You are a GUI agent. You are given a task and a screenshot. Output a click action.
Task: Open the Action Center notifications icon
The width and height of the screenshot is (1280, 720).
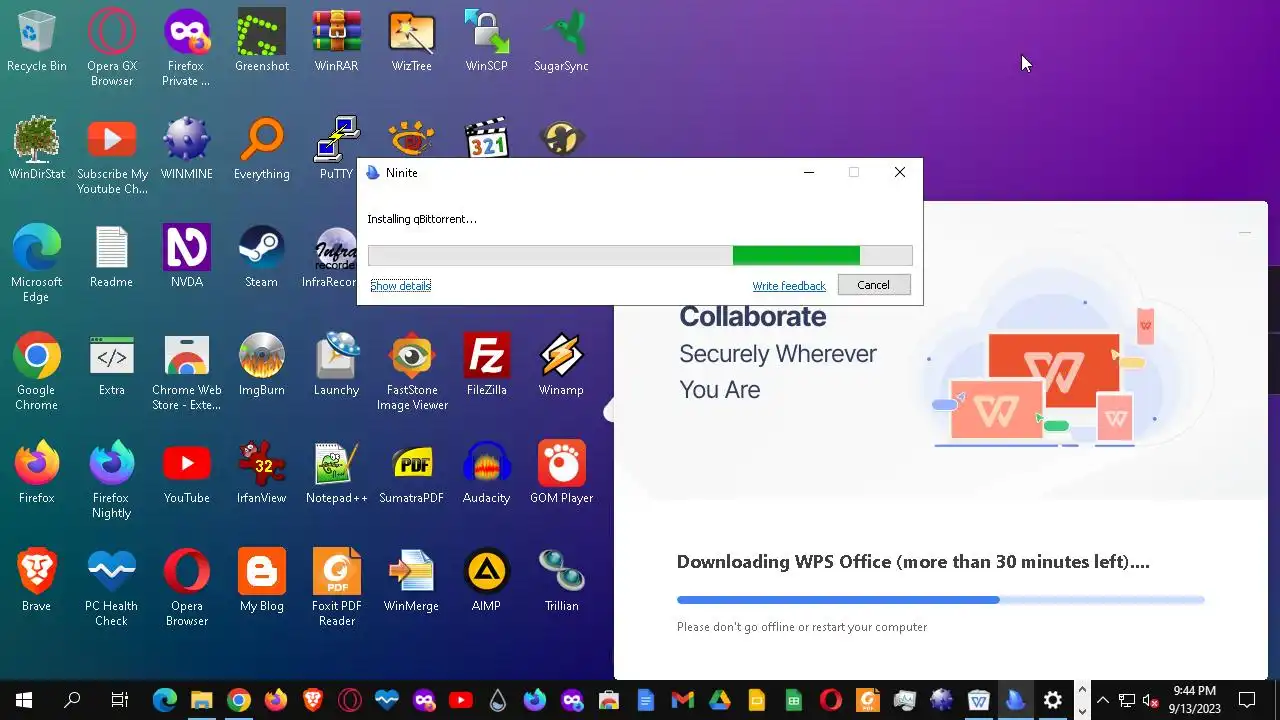click(x=1247, y=700)
